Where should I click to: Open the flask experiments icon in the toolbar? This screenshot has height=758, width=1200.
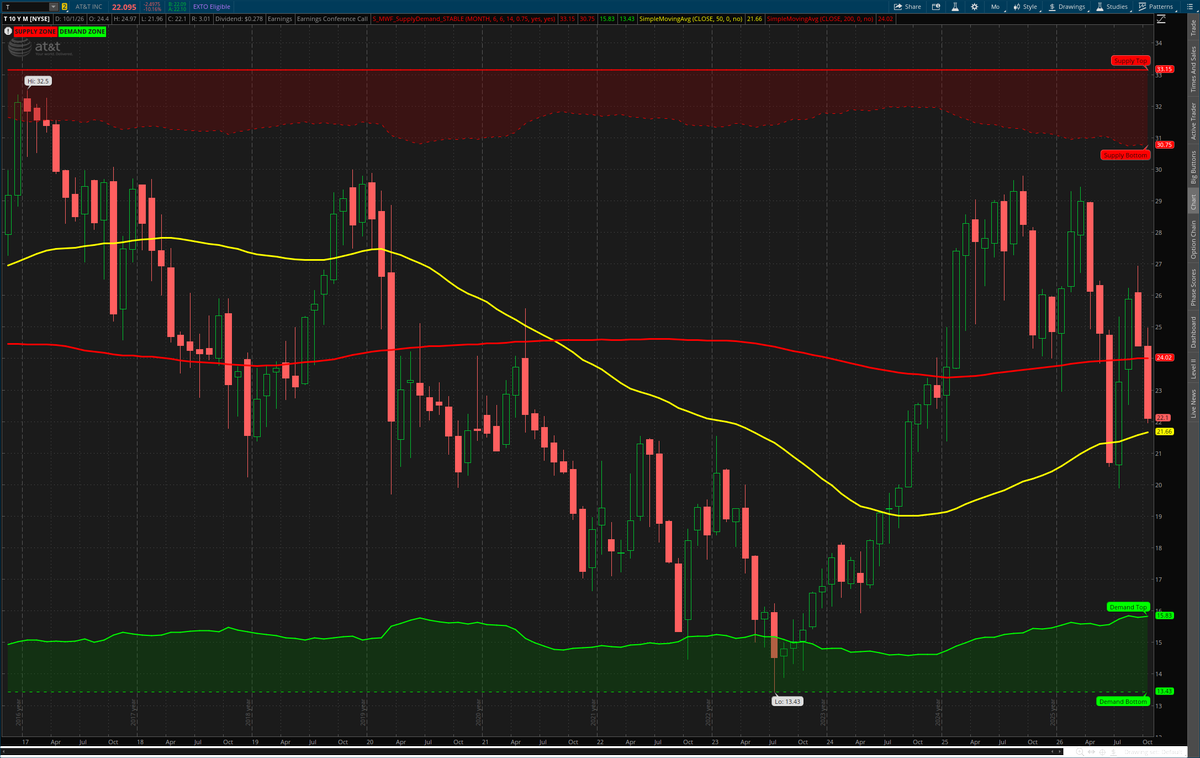[x=955, y=7]
